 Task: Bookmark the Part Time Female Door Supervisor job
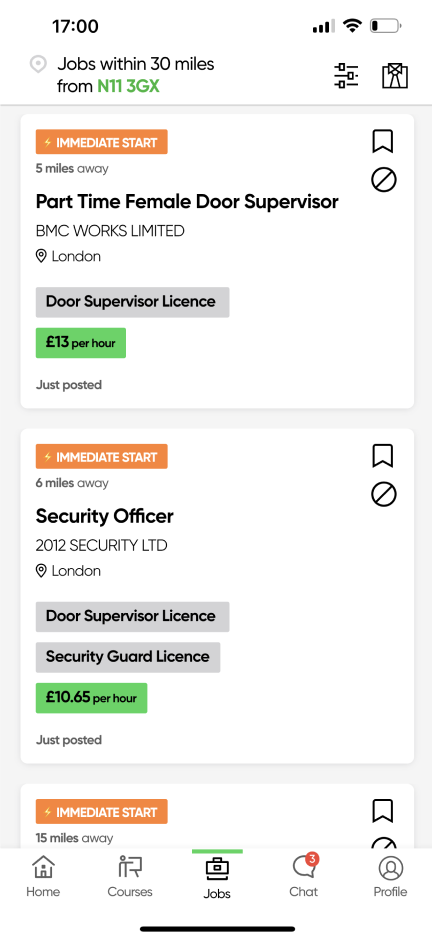[x=383, y=141]
